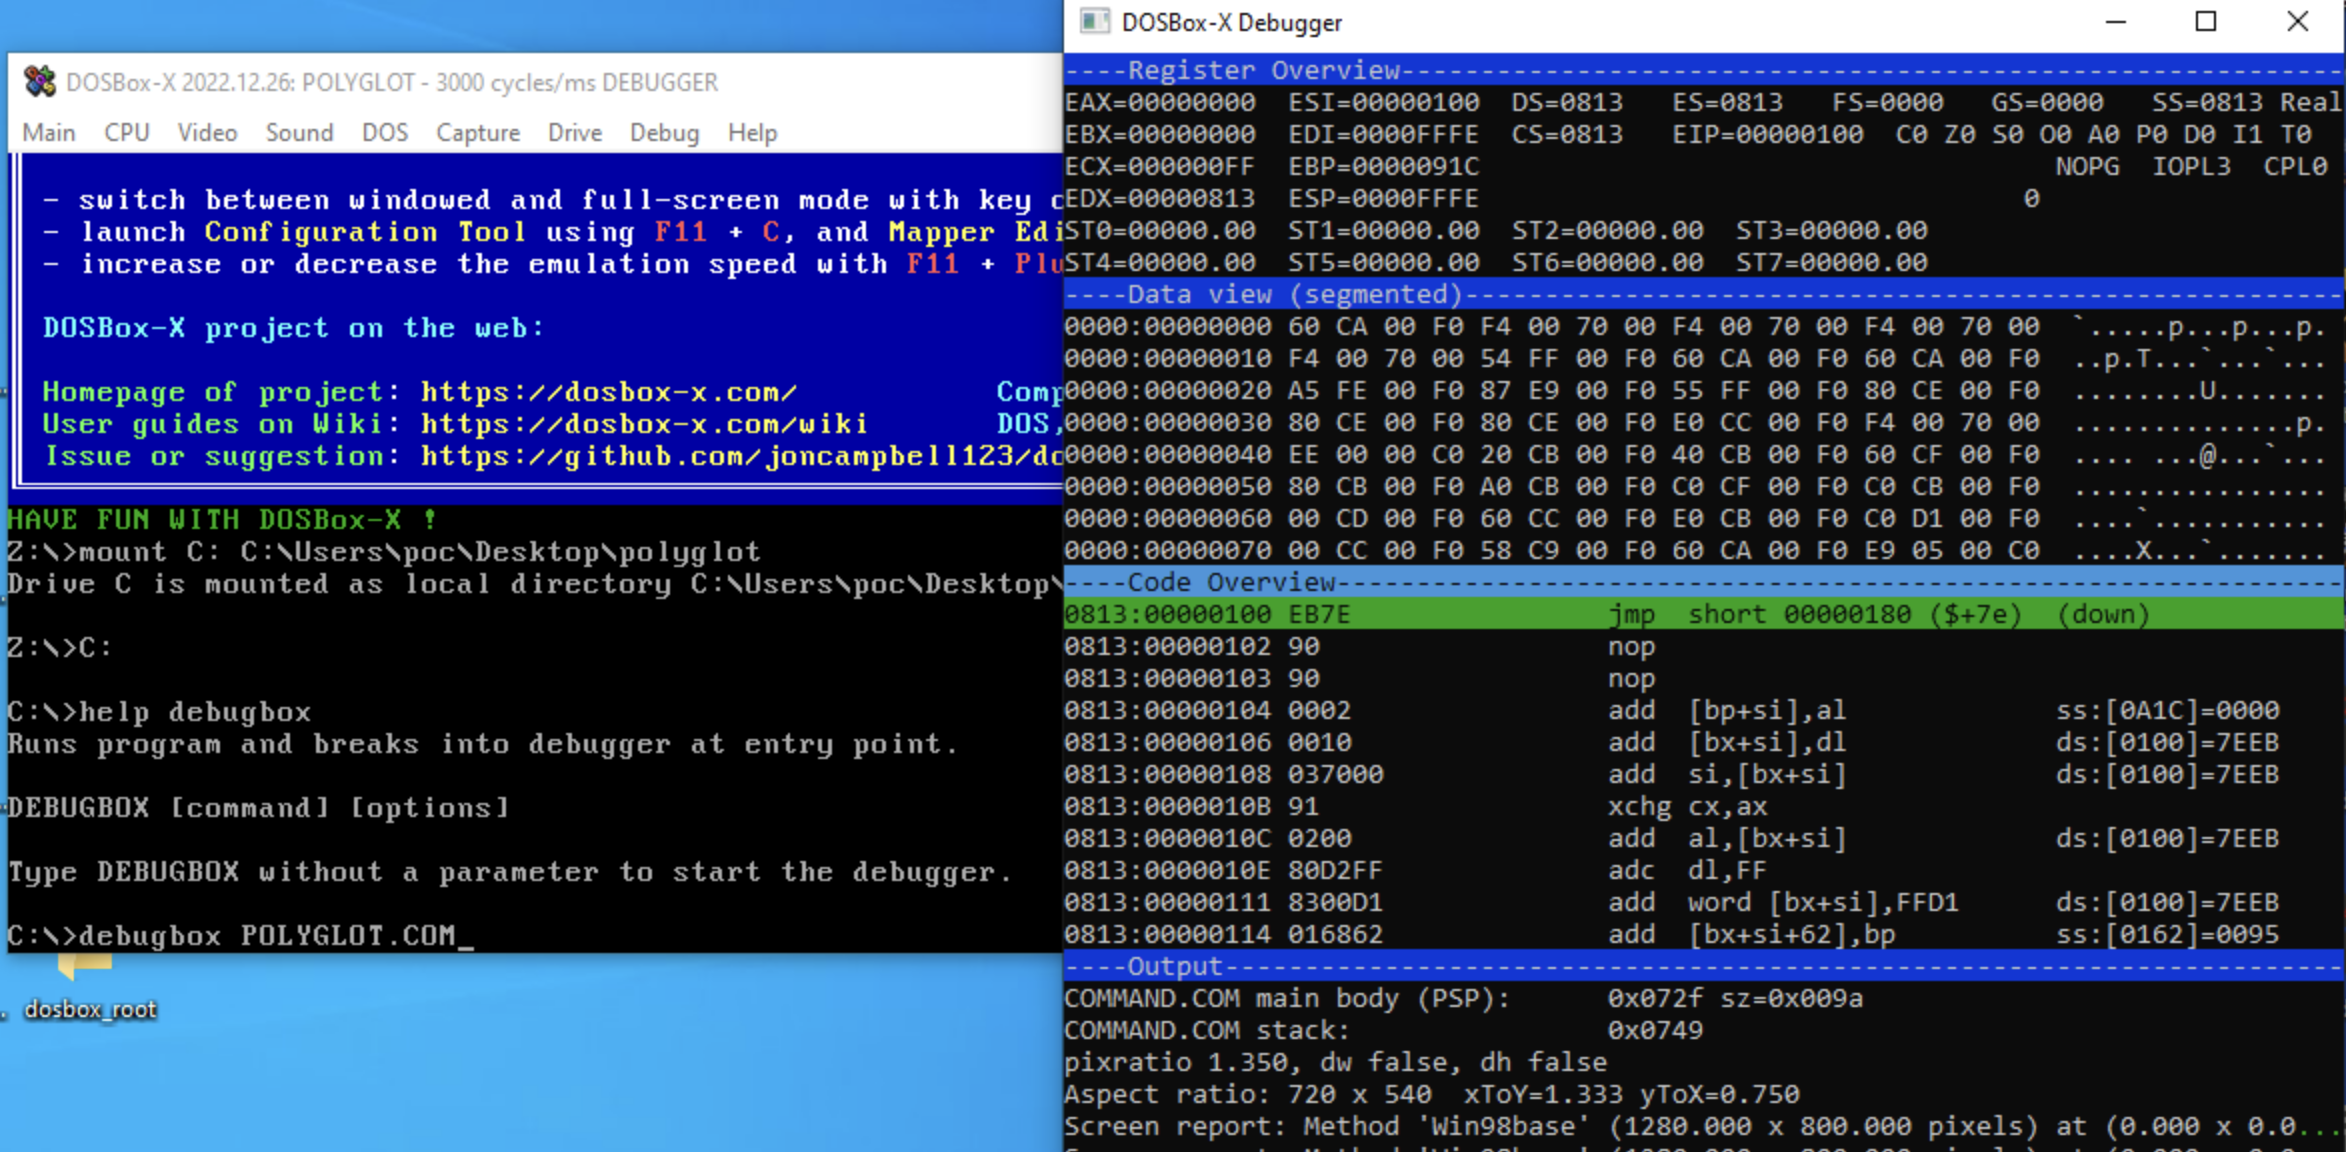Screen dimensions: 2346x1152
Task: Click the DOSBox-X app icon in title bar
Action: click(x=40, y=82)
